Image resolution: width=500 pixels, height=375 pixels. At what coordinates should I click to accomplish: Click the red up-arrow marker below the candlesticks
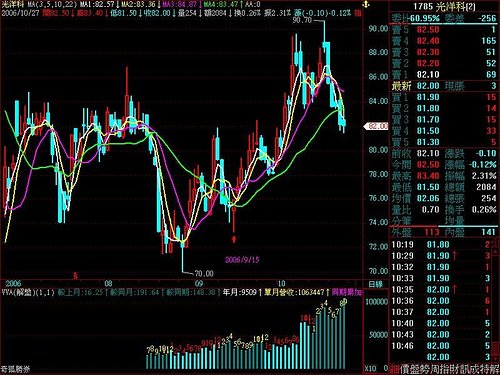tap(234, 239)
